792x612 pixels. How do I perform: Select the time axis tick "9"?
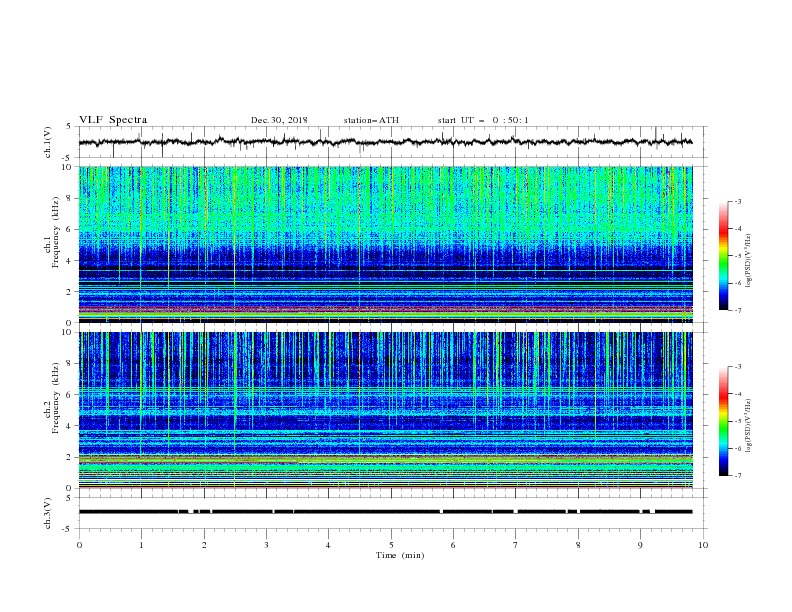[x=640, y=545]
